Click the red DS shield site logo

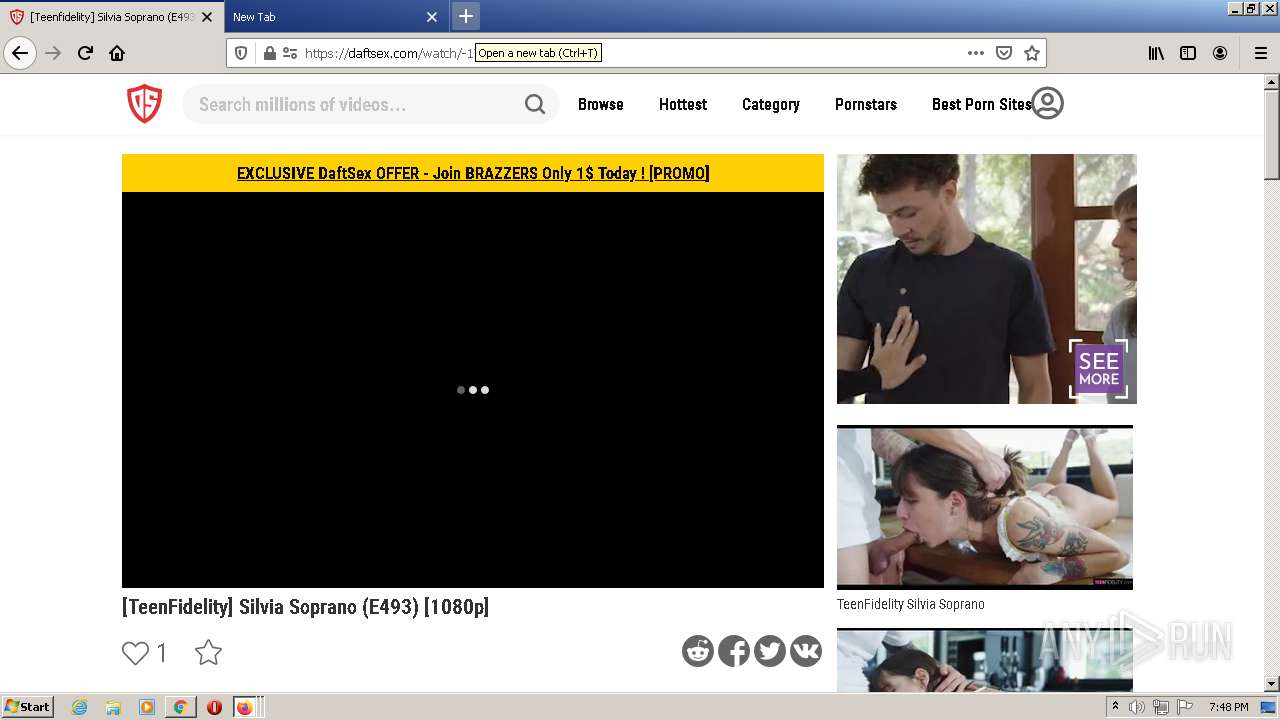[144, 104]
